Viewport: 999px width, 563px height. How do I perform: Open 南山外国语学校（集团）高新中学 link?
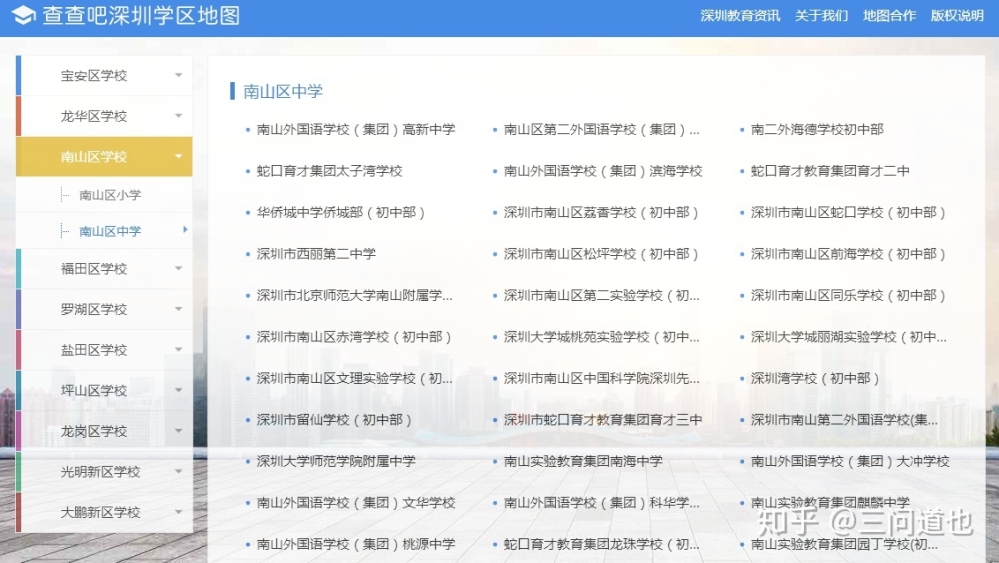point(356,129)
